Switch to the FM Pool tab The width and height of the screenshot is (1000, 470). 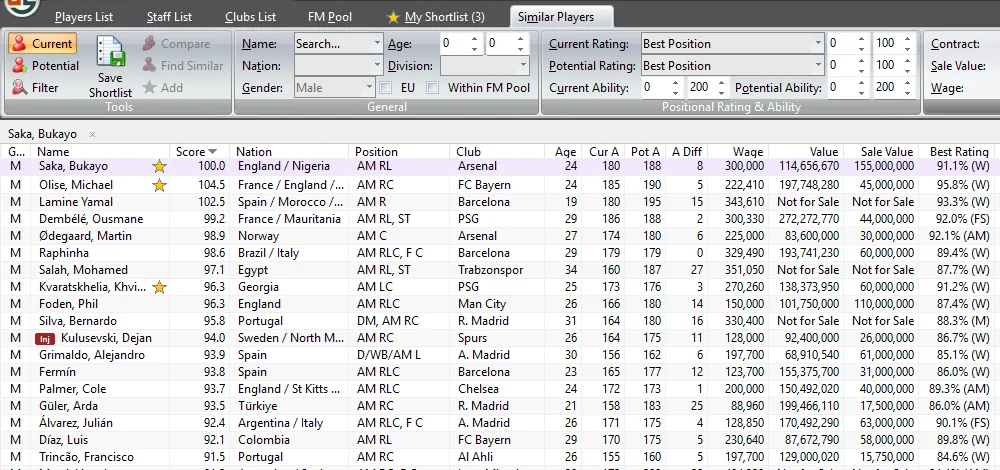pos(330,17)
